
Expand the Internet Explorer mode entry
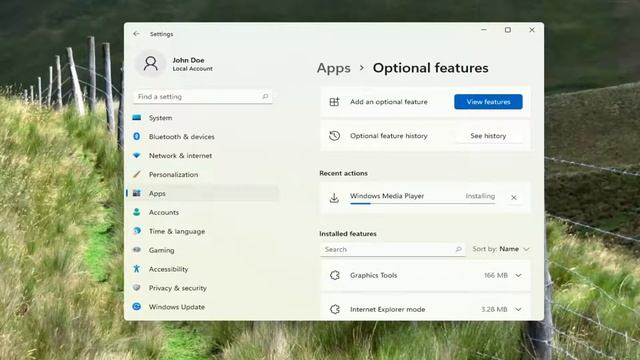point(518,309)
